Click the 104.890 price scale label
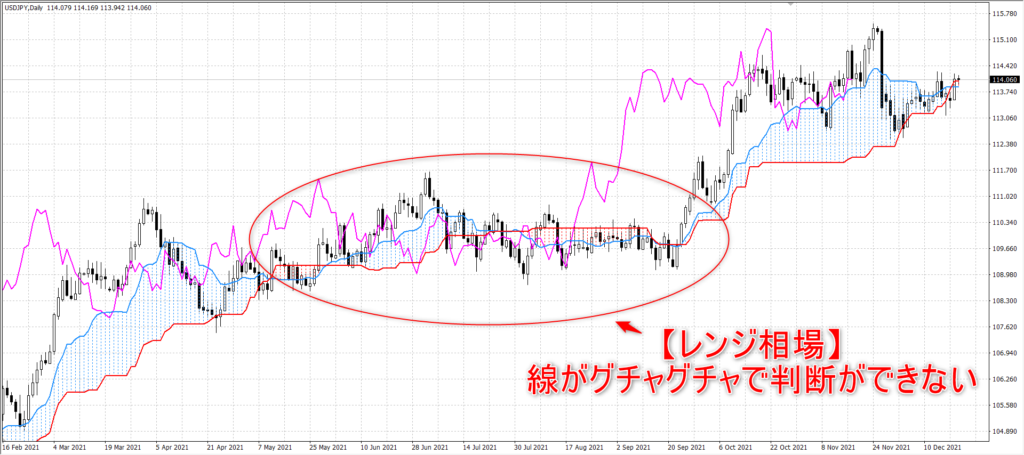1024x455 pixels. (1004, 431)
